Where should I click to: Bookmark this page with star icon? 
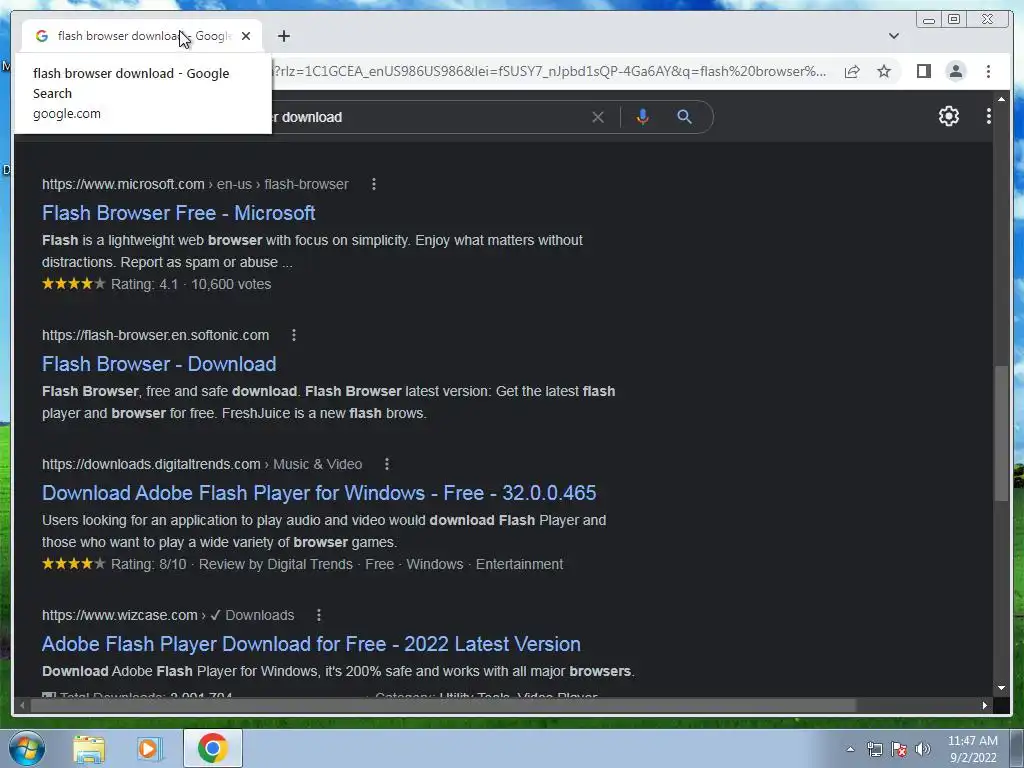coord(884,71)
